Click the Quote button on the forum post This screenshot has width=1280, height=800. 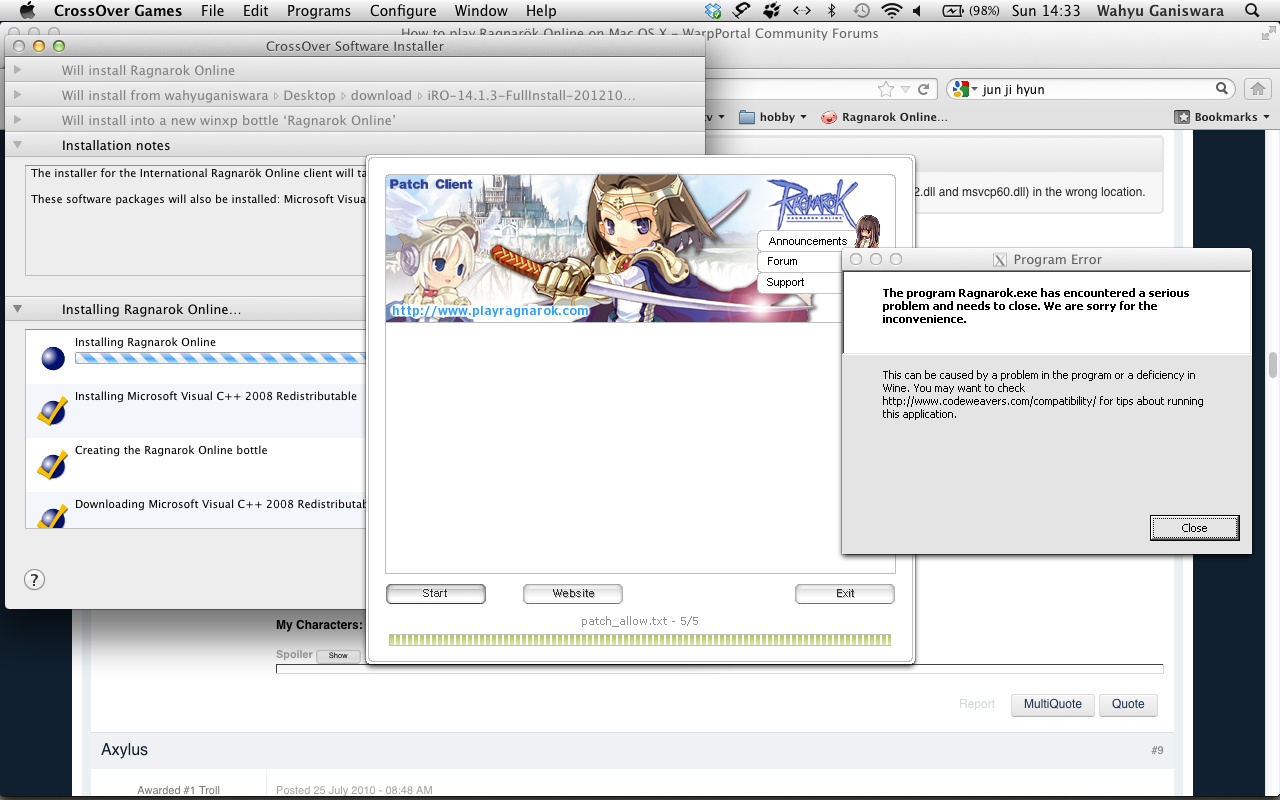[1128, 704]
